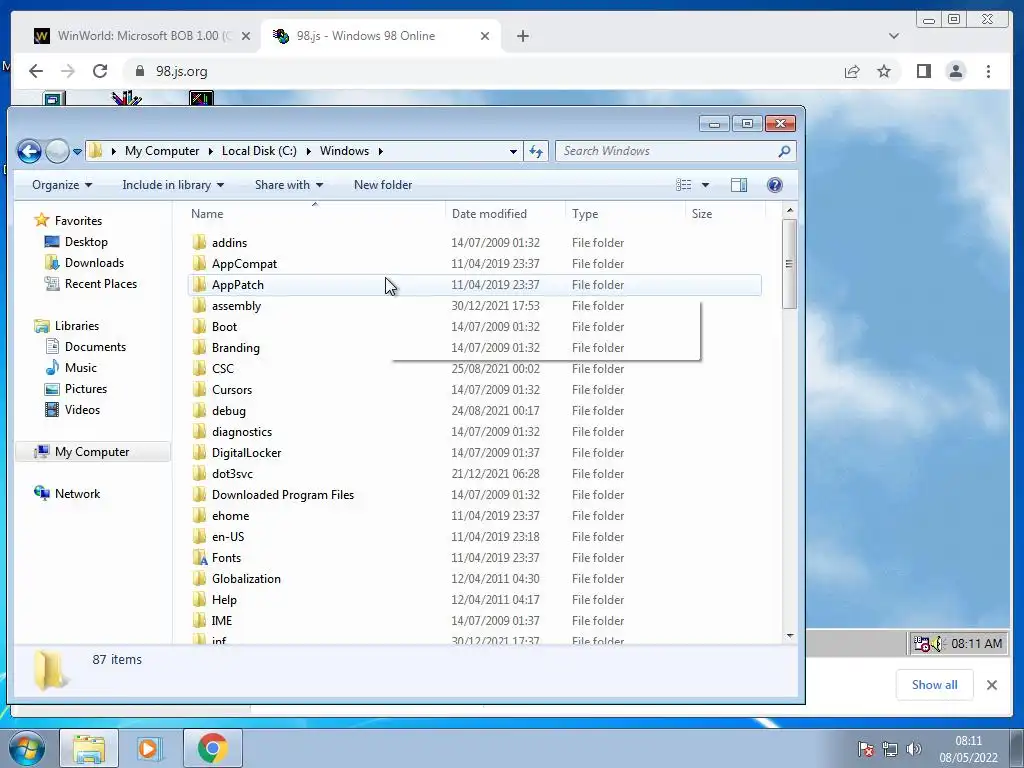
Task: Click My Computer in the address breadcrumb
Action: tap(162, 151)
